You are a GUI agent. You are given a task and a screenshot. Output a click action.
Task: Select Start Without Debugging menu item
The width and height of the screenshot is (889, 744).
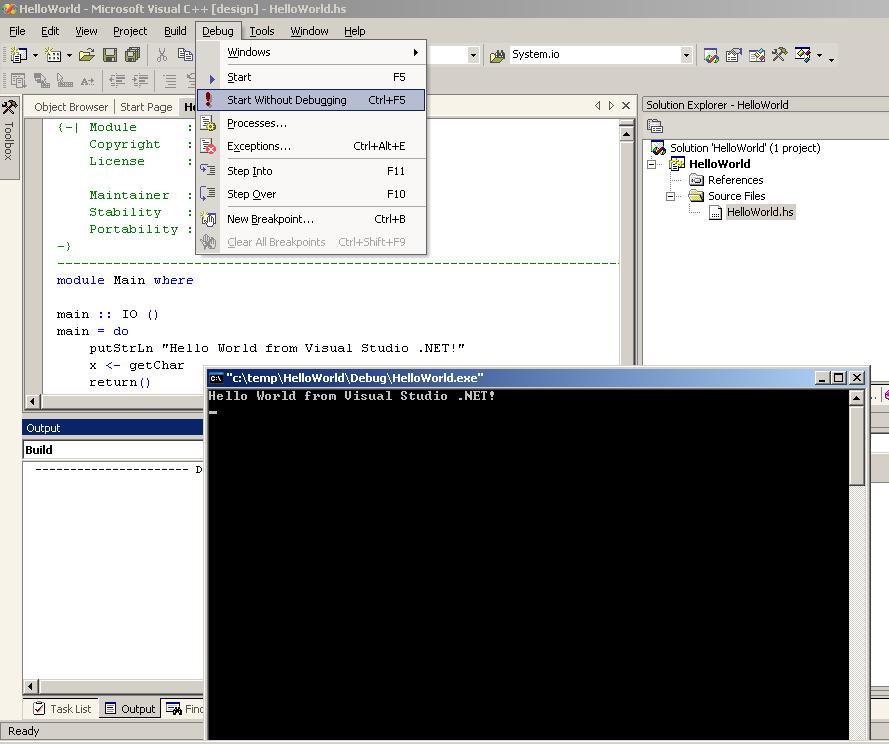point(311,100)
